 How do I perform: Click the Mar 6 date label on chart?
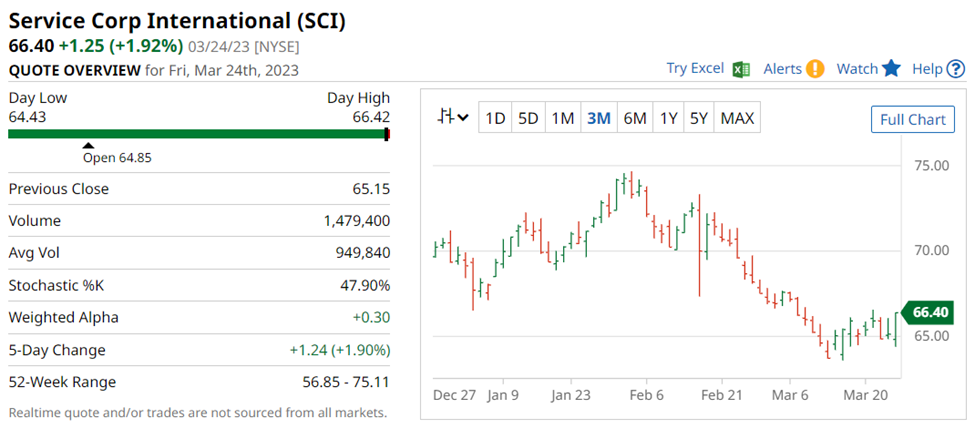click(790, 395)
